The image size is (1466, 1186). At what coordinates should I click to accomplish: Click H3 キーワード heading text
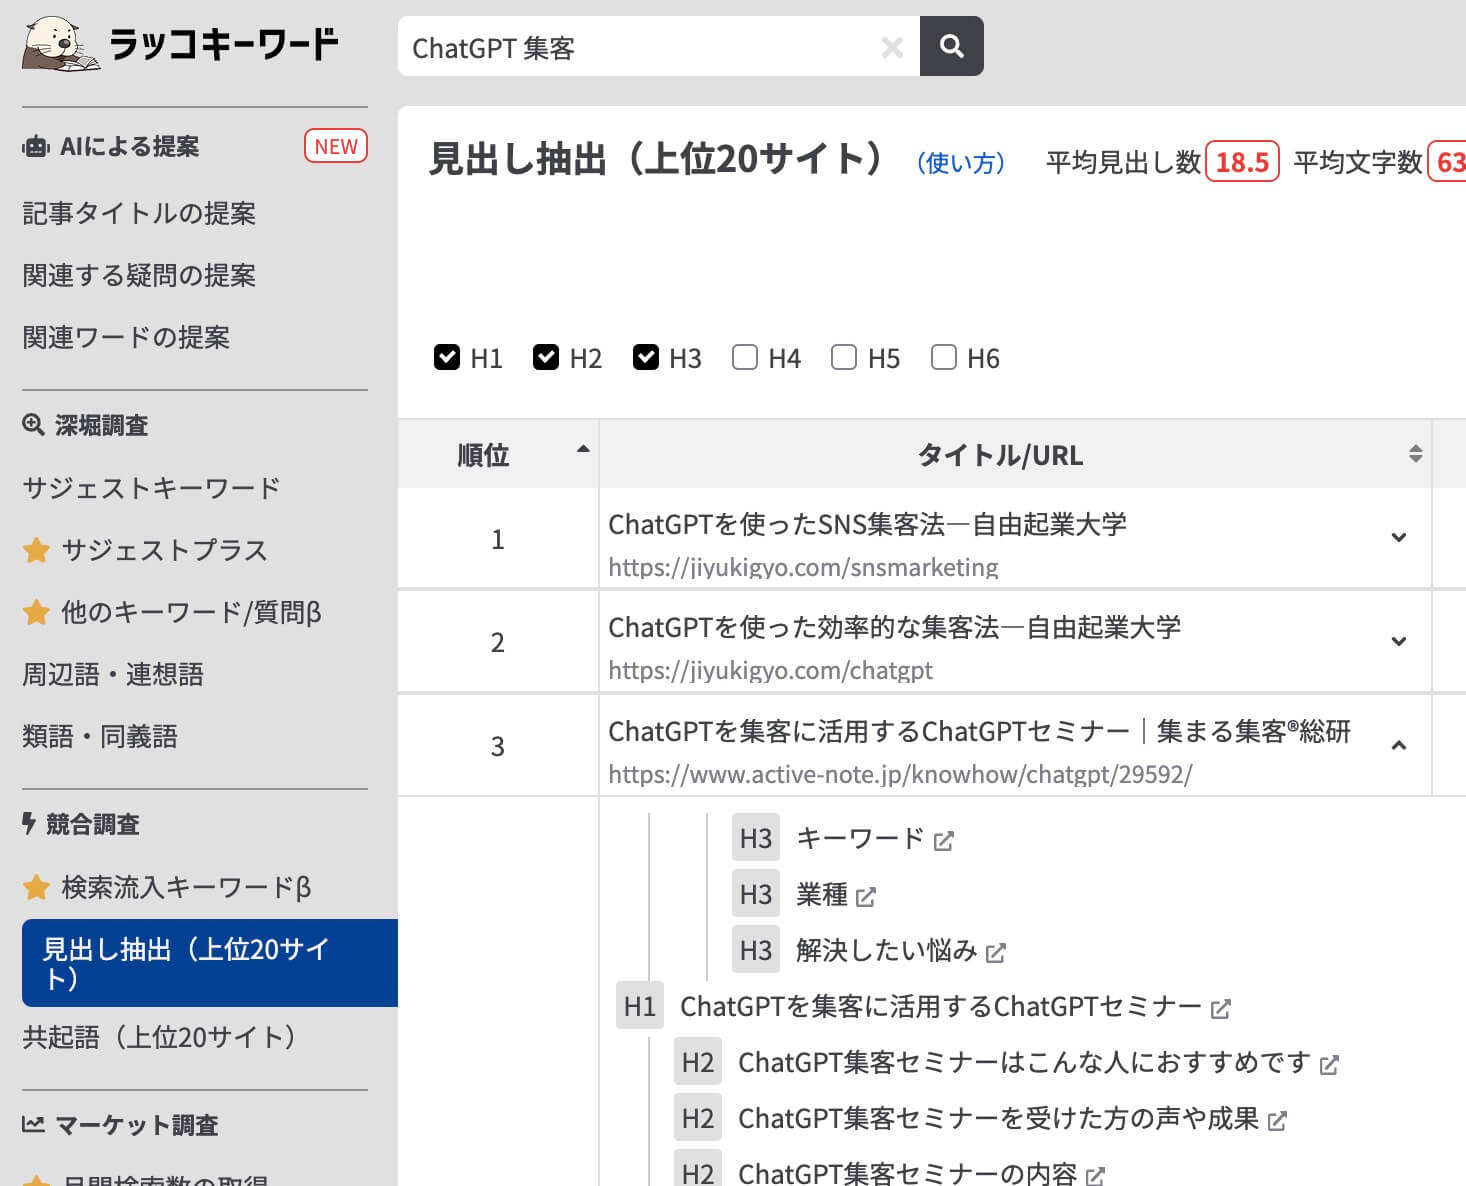click(860, 838)
